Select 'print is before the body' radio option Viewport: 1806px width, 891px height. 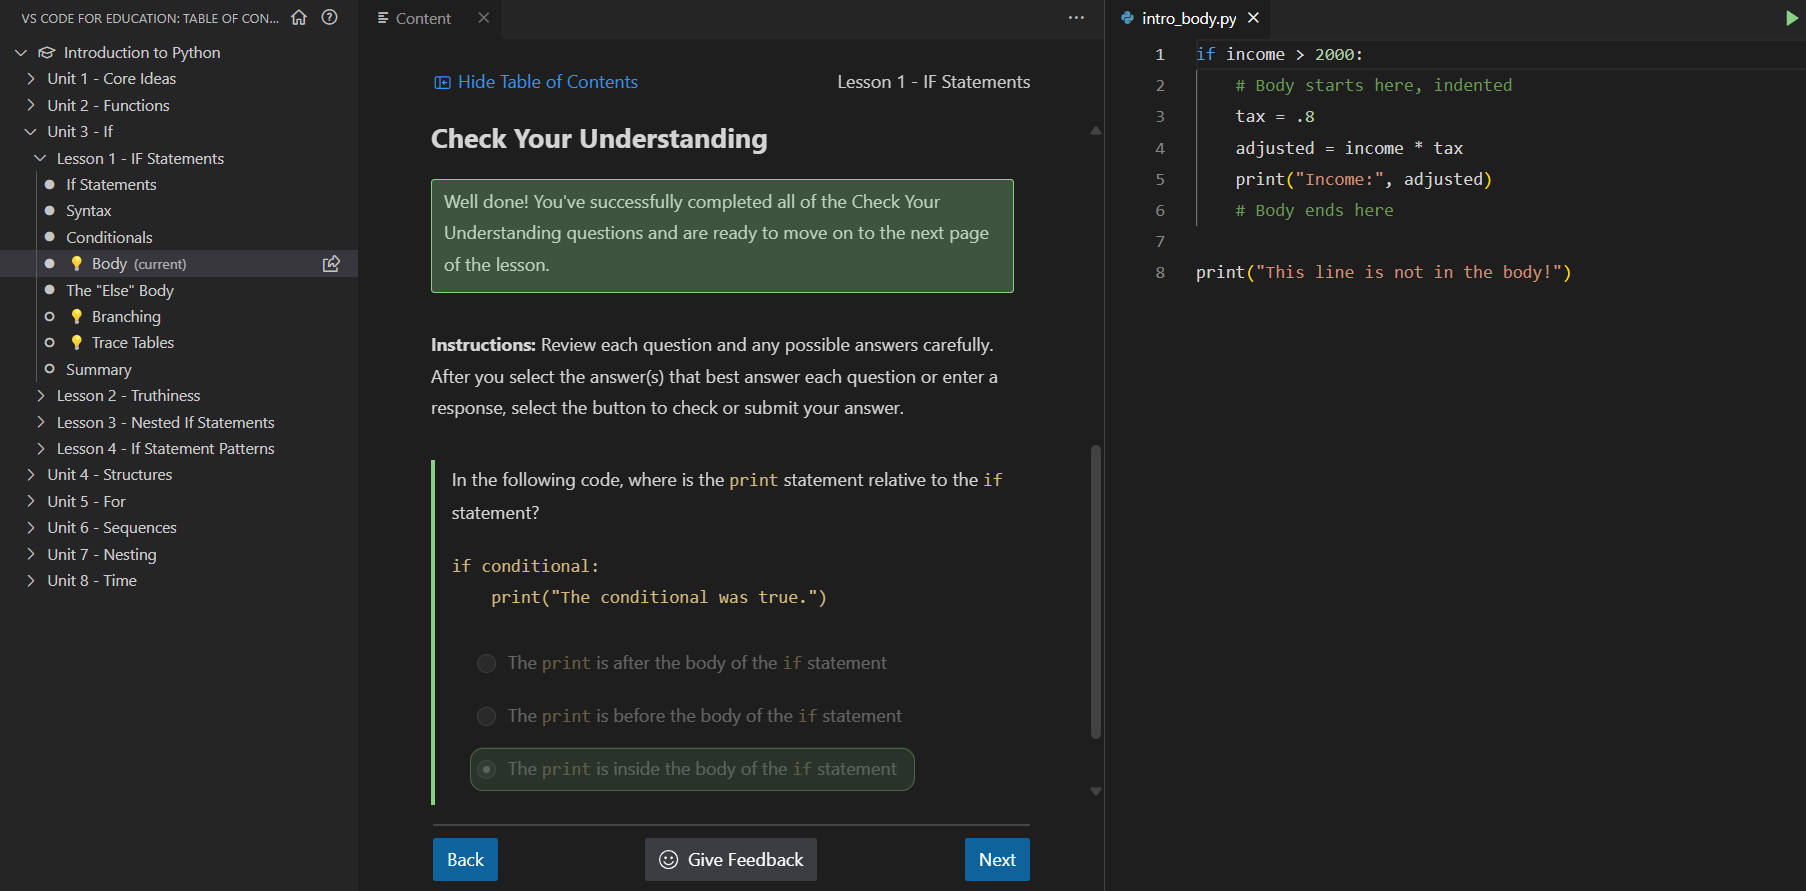pyautogui.click(x=486, y=716)
